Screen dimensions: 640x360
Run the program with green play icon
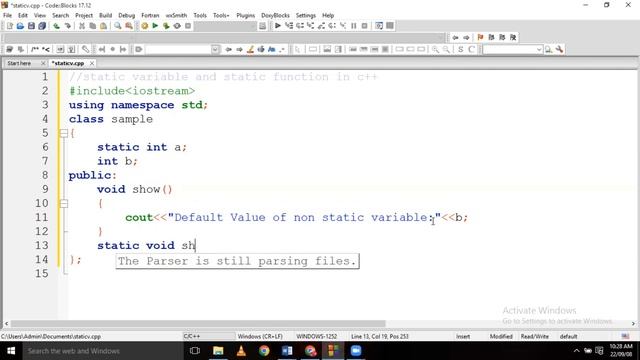coord(155,26)
